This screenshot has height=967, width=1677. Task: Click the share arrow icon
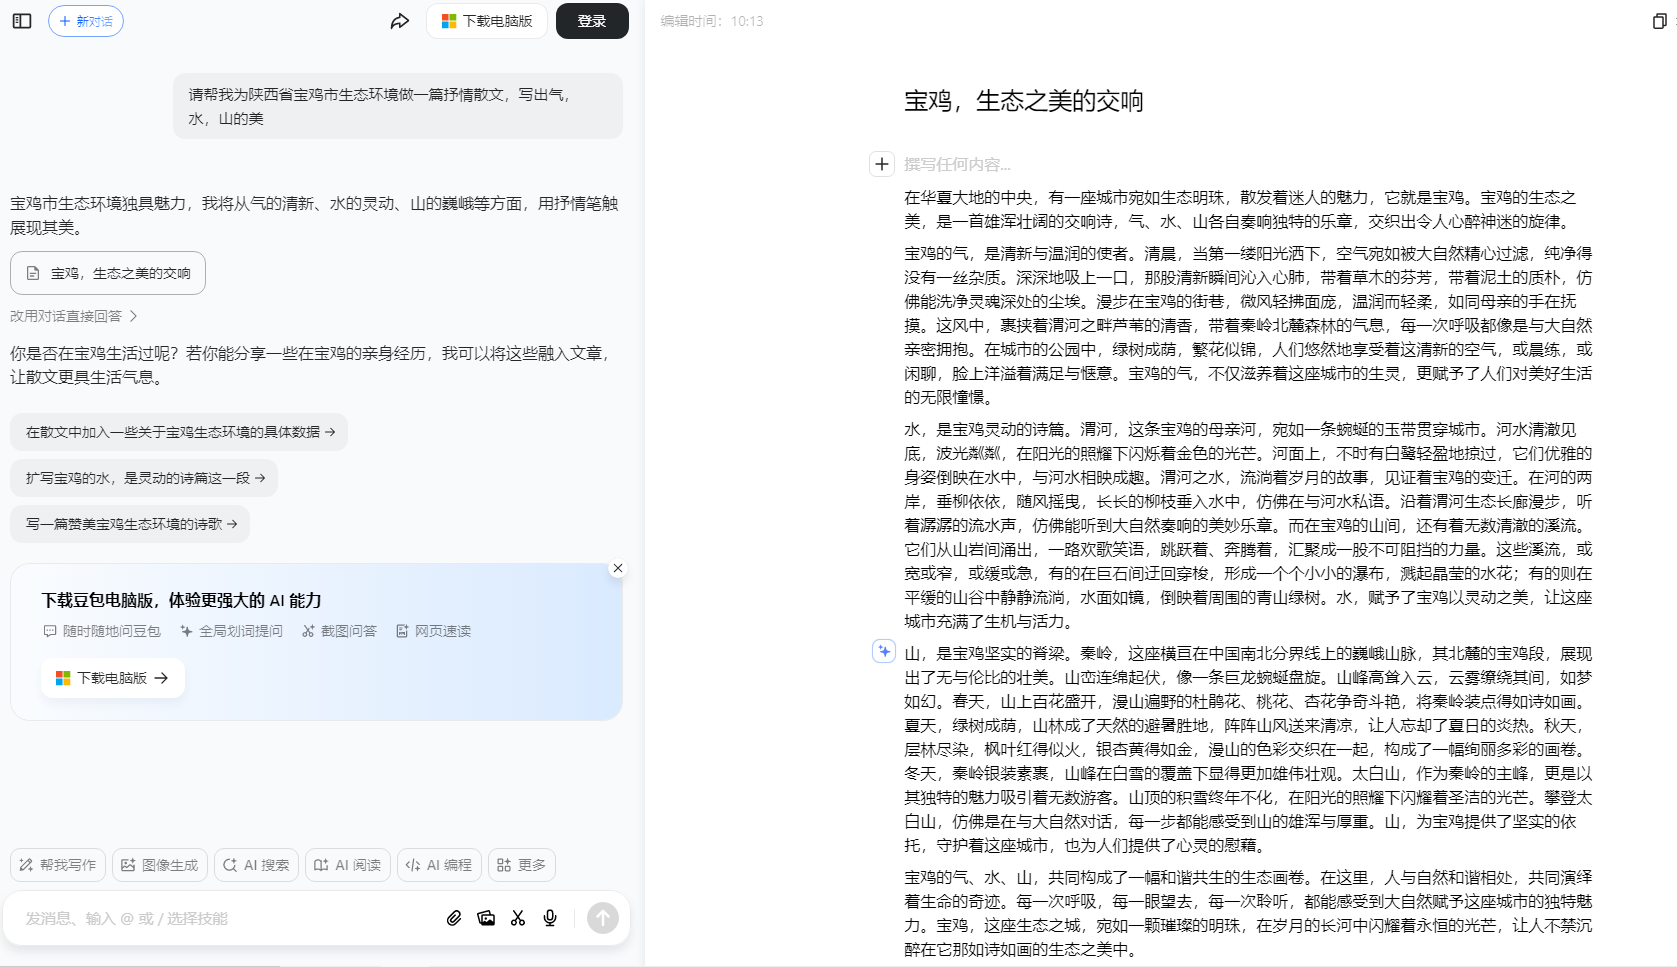pos(400,21)
